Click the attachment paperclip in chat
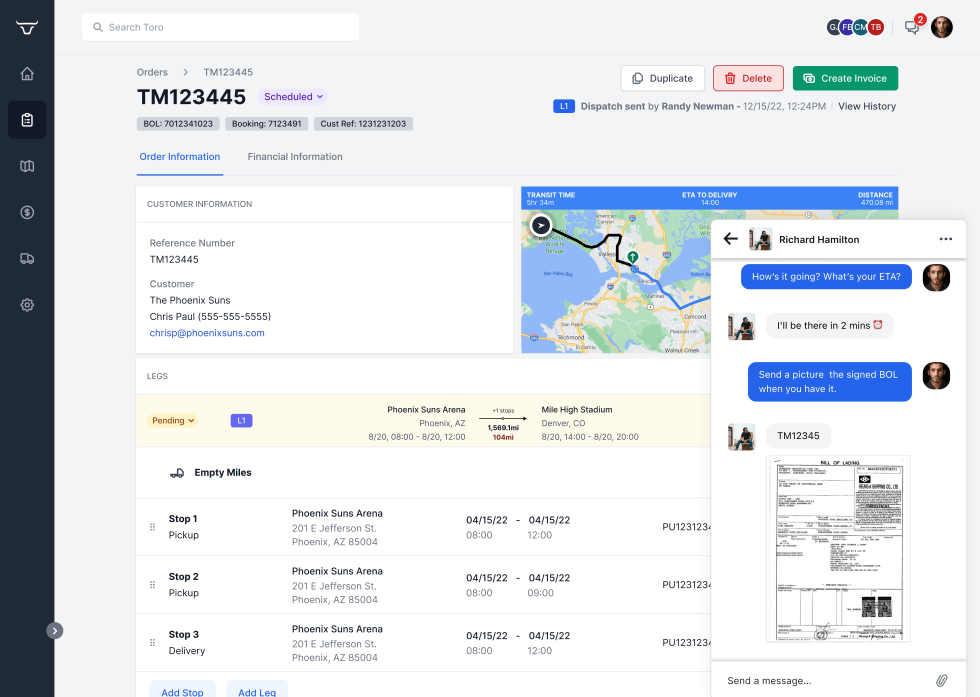 click(941, 680)
